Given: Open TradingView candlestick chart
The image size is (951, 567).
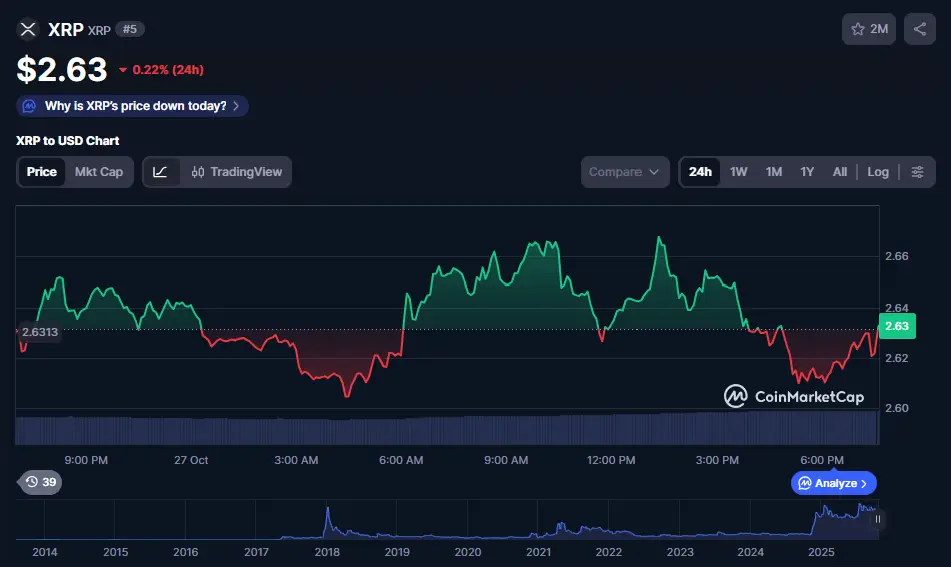Looking at the screenshot, I should (x=237, y=172).
